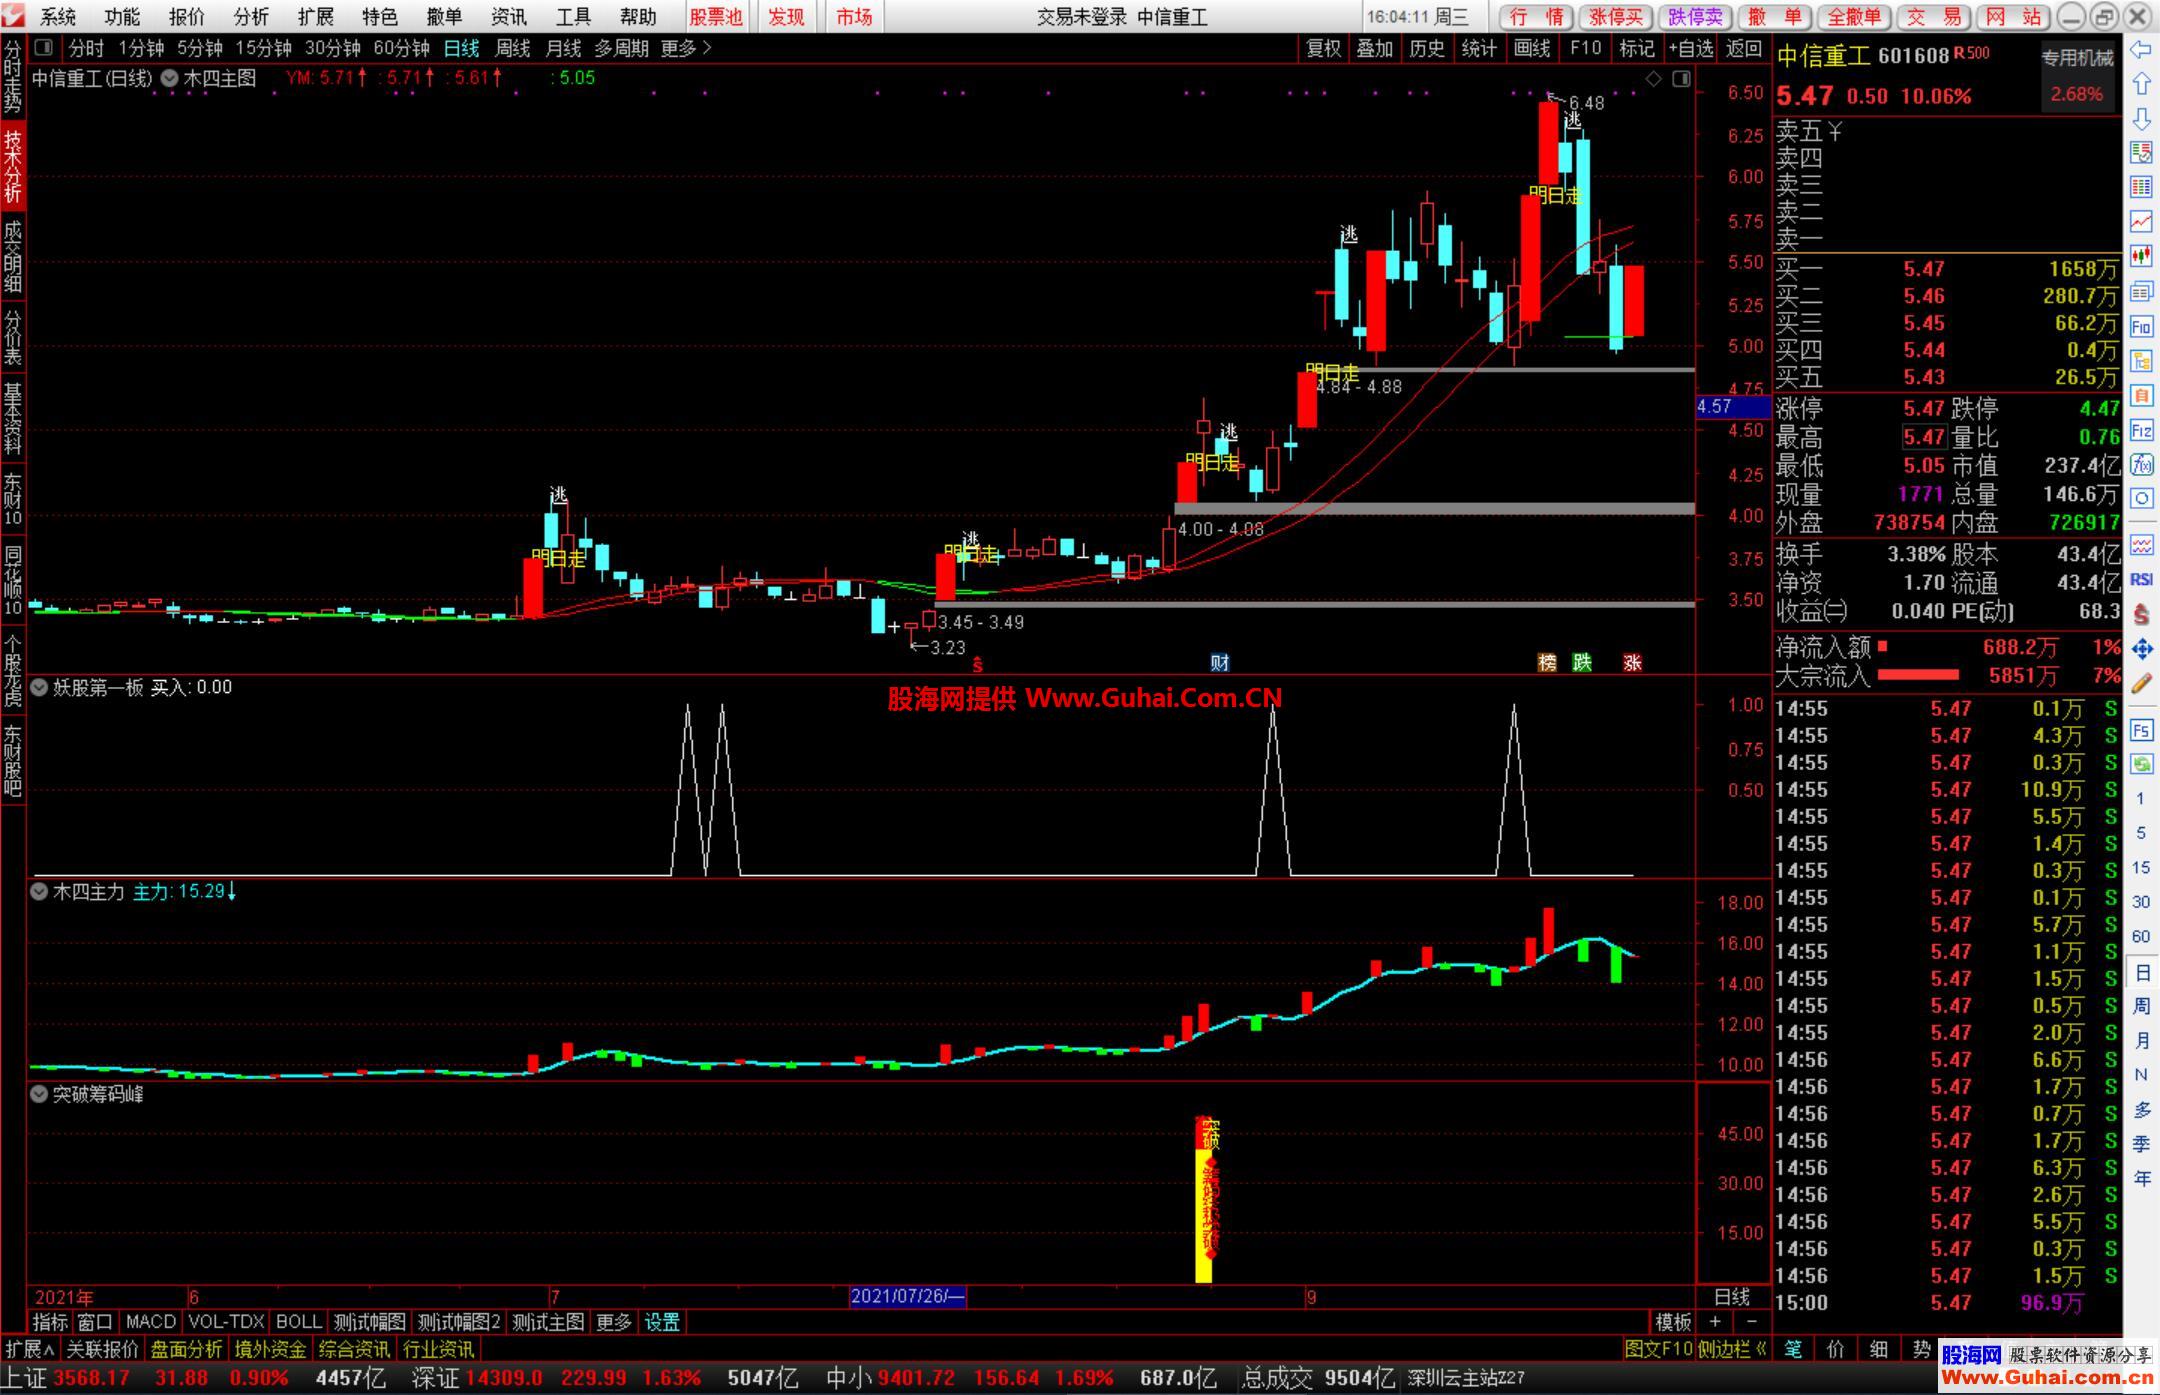Click the 复权 button
The height and width of the screenshot is (1395, 2160).
point(1323,48)
